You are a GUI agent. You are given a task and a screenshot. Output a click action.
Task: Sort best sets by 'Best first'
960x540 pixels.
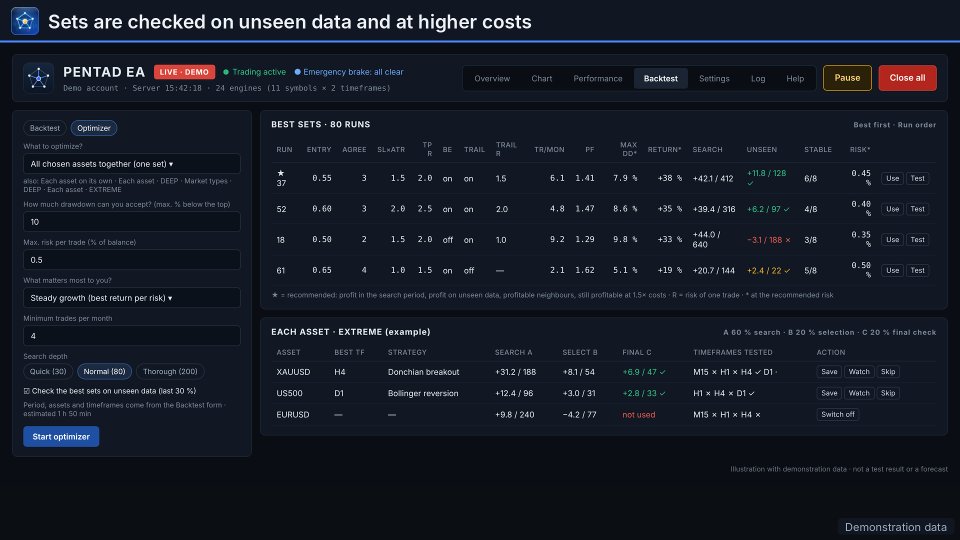pos(872,125)
